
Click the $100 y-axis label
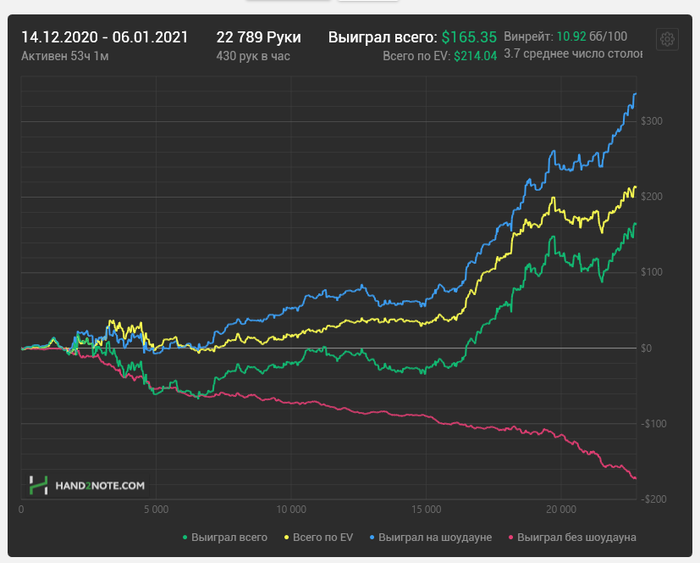pyautogui.click(x=651, y=272)
